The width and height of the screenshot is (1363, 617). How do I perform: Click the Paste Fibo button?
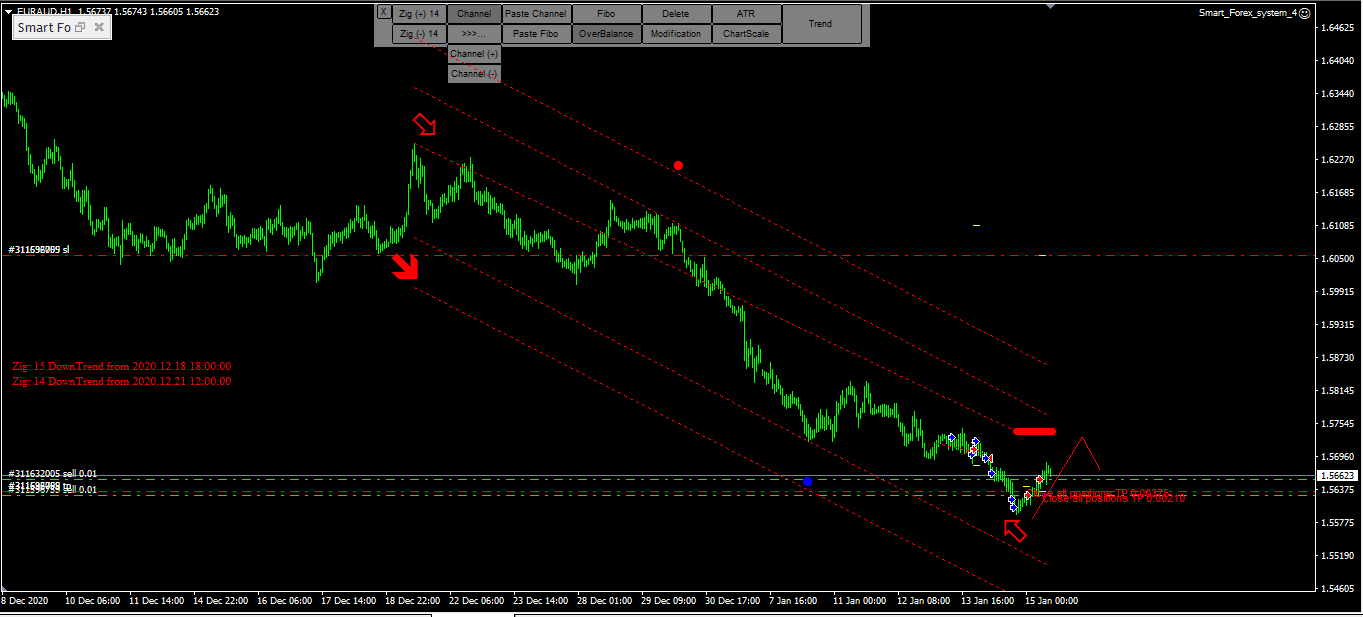coord(536,33)
